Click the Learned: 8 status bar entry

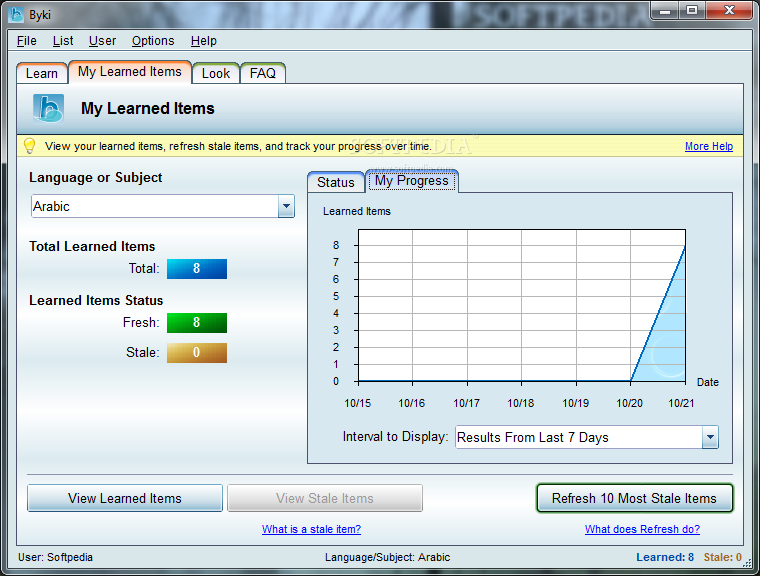665,557
